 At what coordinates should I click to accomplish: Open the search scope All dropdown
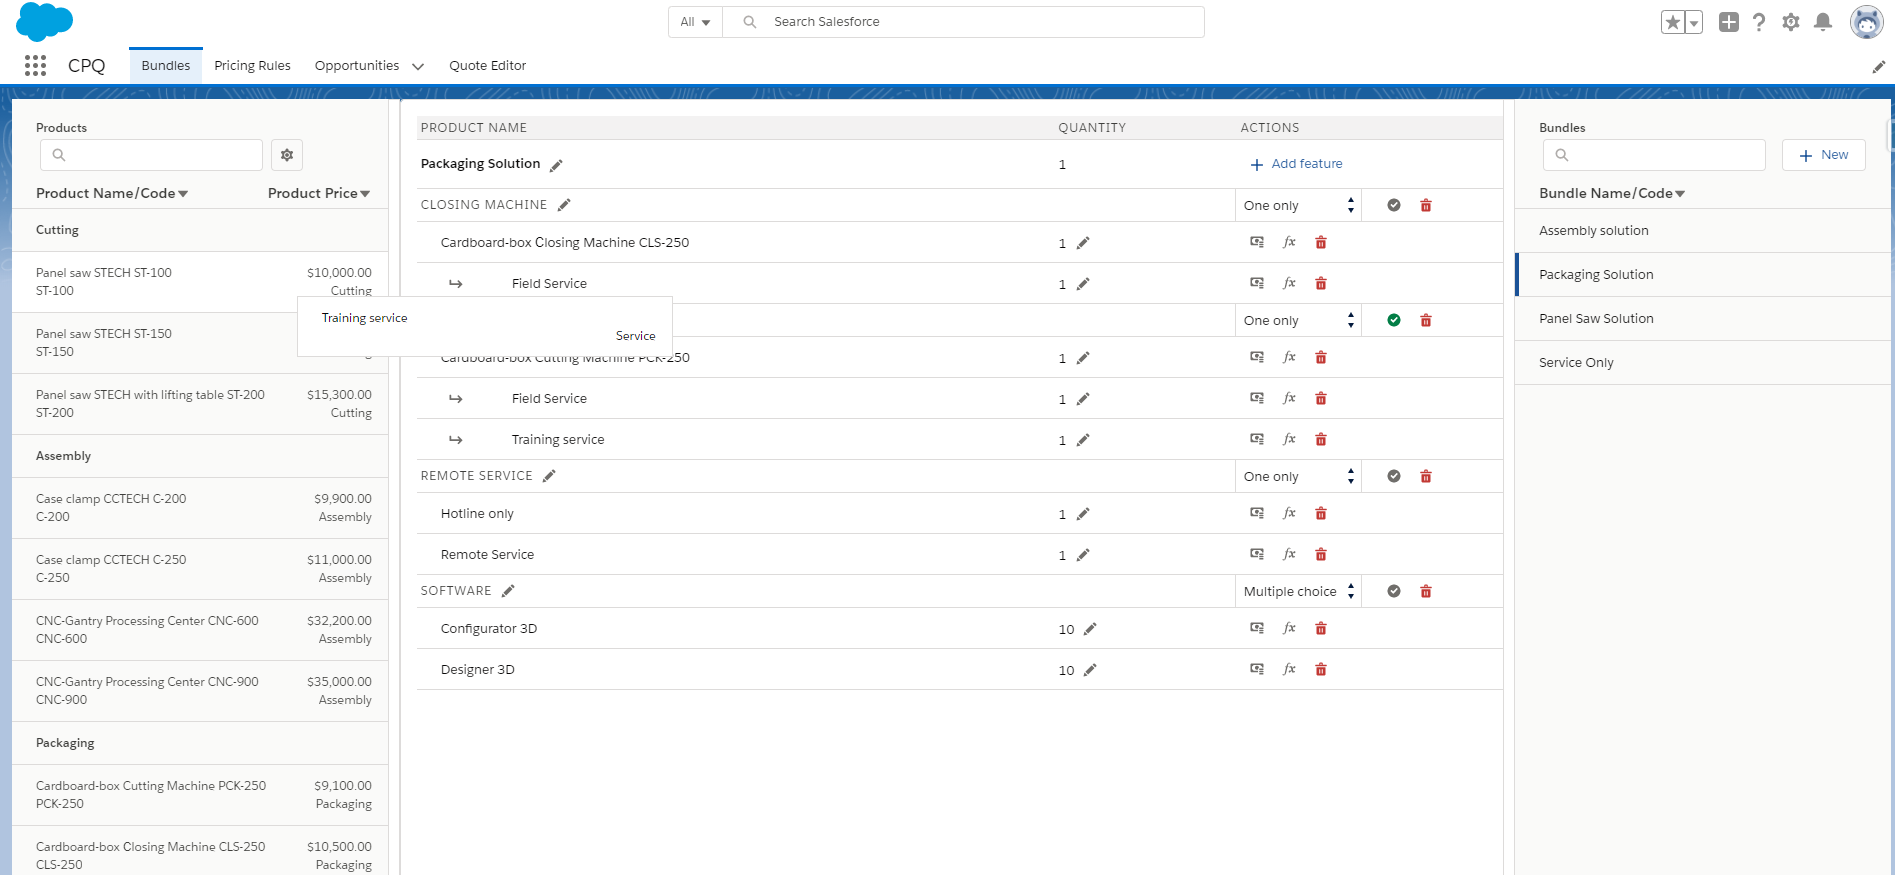coord(695,22)
